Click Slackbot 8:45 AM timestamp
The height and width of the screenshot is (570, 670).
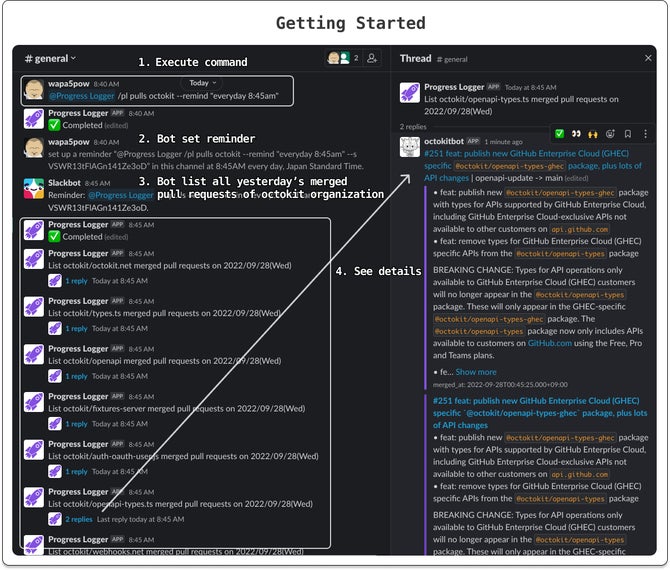coord(97,183)
